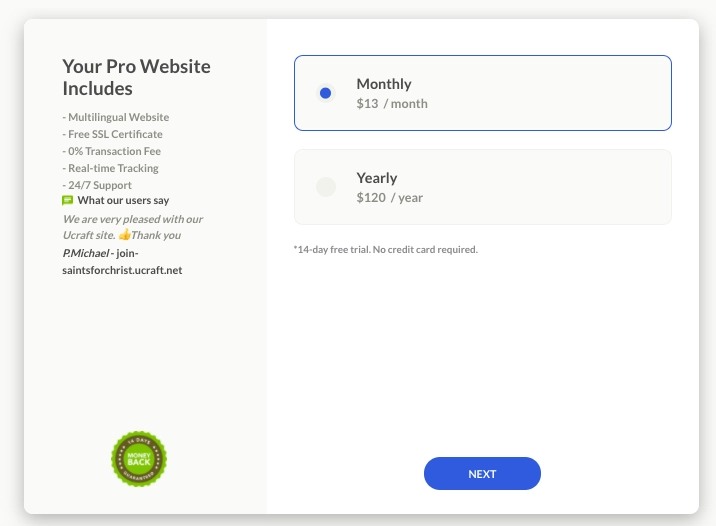
Task: Open saintsforchrist.ucraft.net testimonial link
Action: 122,262
